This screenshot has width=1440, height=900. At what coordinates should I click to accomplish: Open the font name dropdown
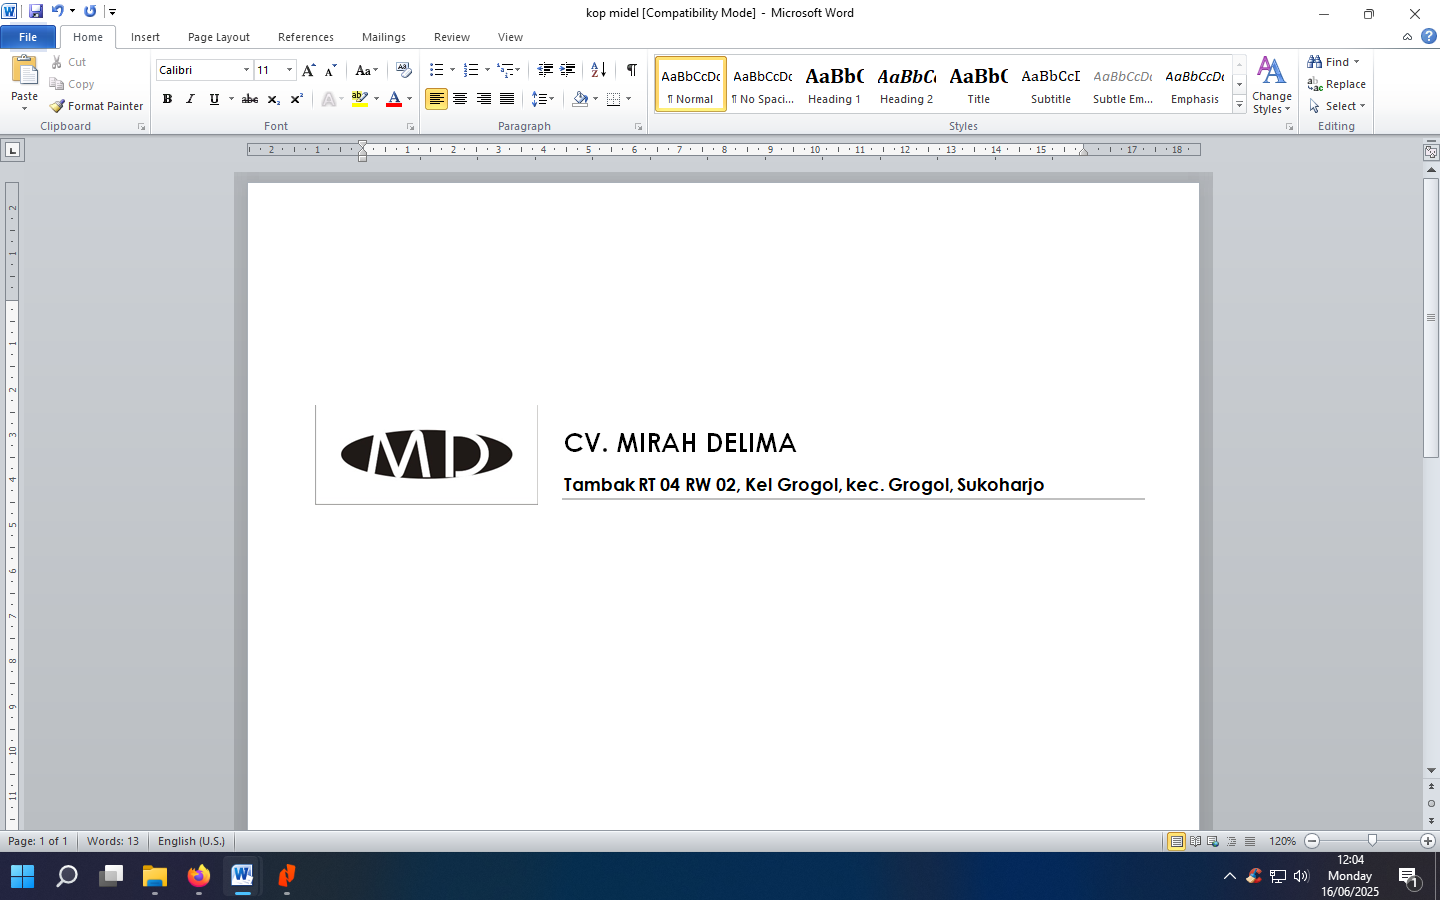pos(246,70)
